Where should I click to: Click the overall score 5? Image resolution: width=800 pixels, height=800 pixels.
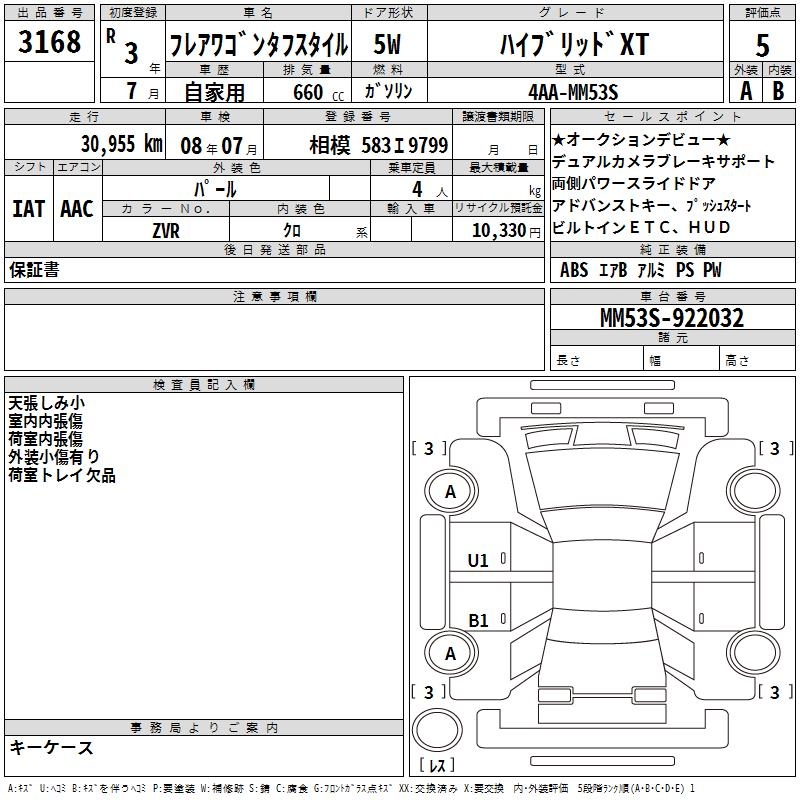(762, 45)
